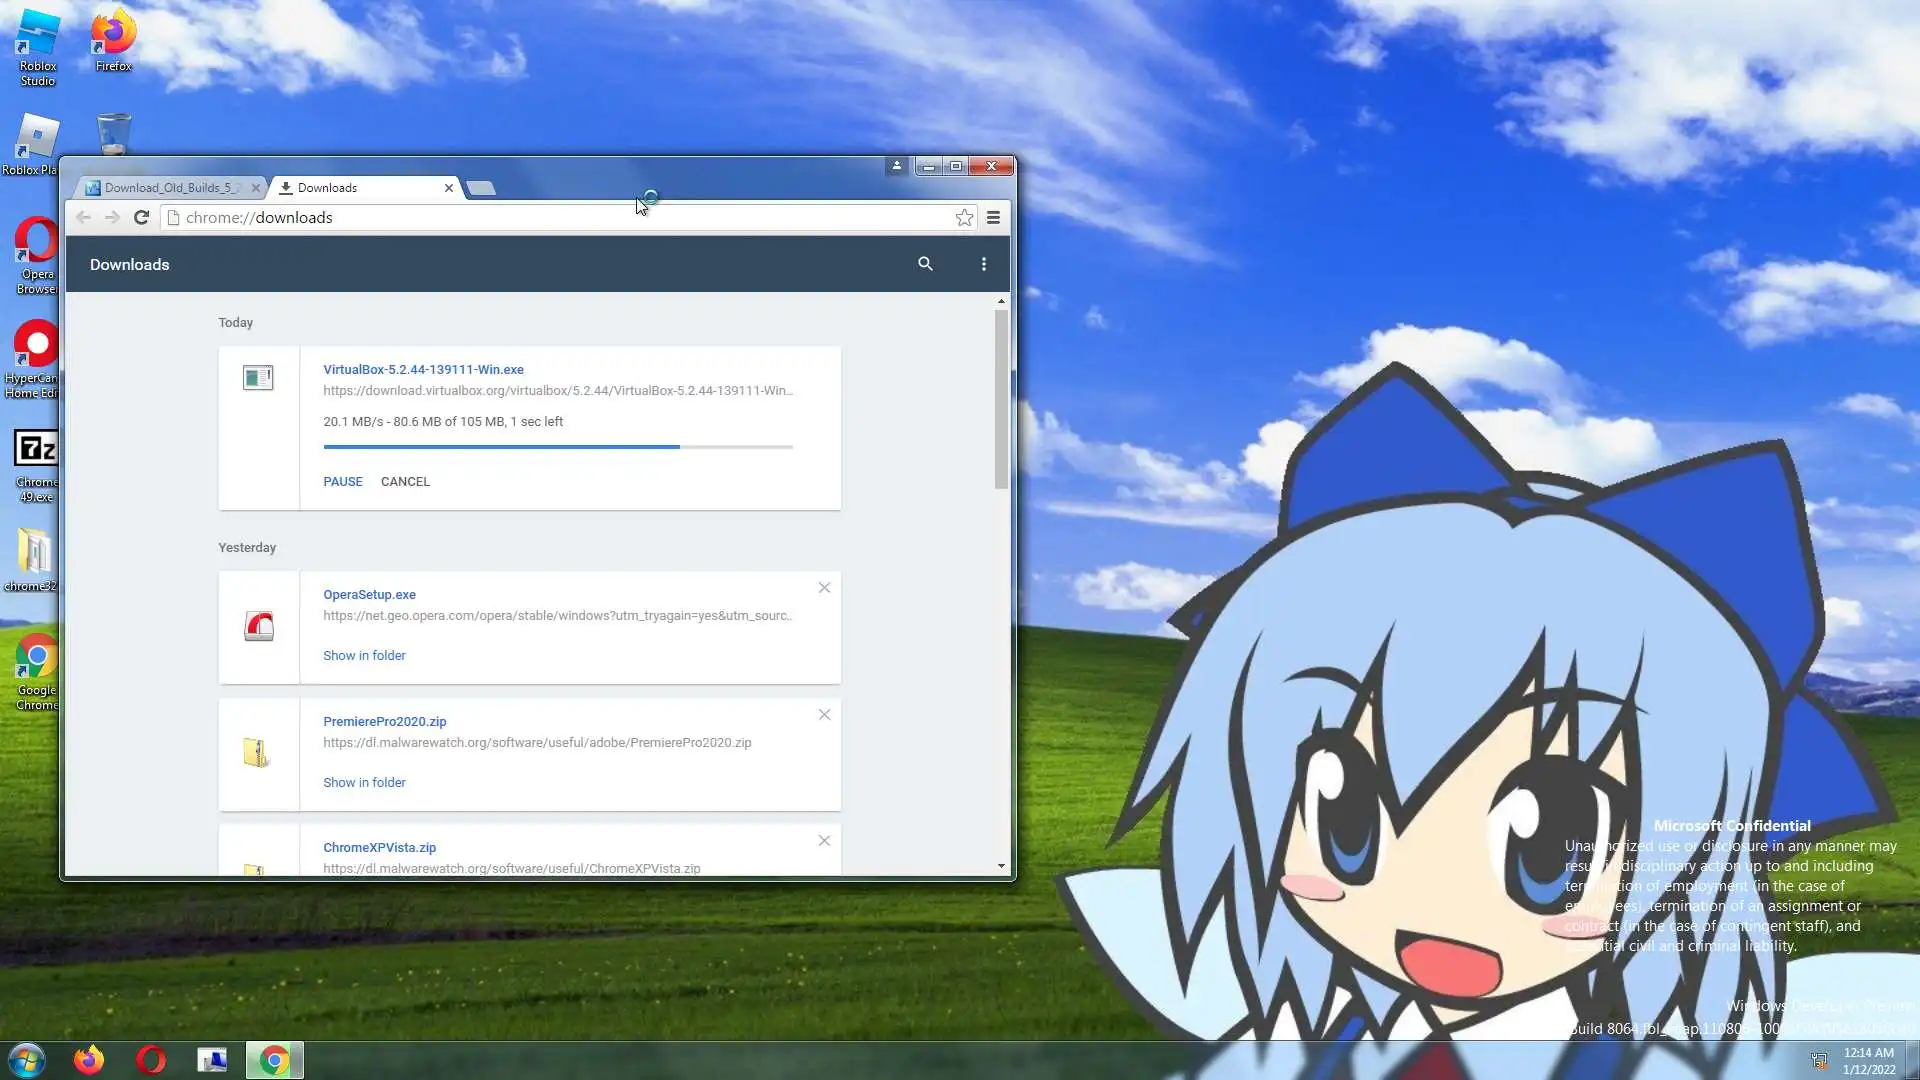Viewport: 1920px width, 1080px height.
Task: Open the Downloads page three-dot menu
Action: point(984,264)
